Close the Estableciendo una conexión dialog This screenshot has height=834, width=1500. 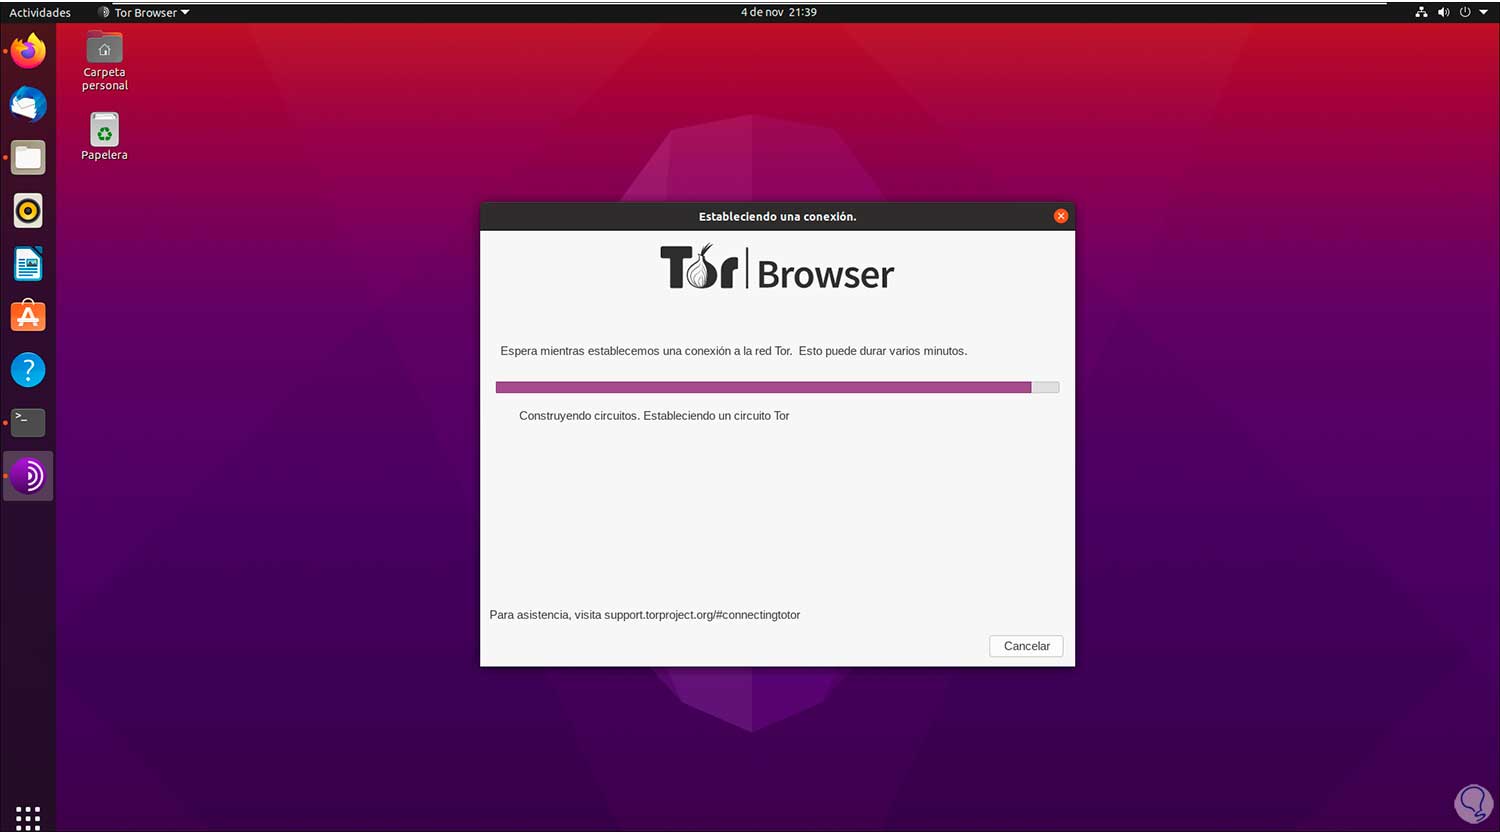coord(1060,216)
